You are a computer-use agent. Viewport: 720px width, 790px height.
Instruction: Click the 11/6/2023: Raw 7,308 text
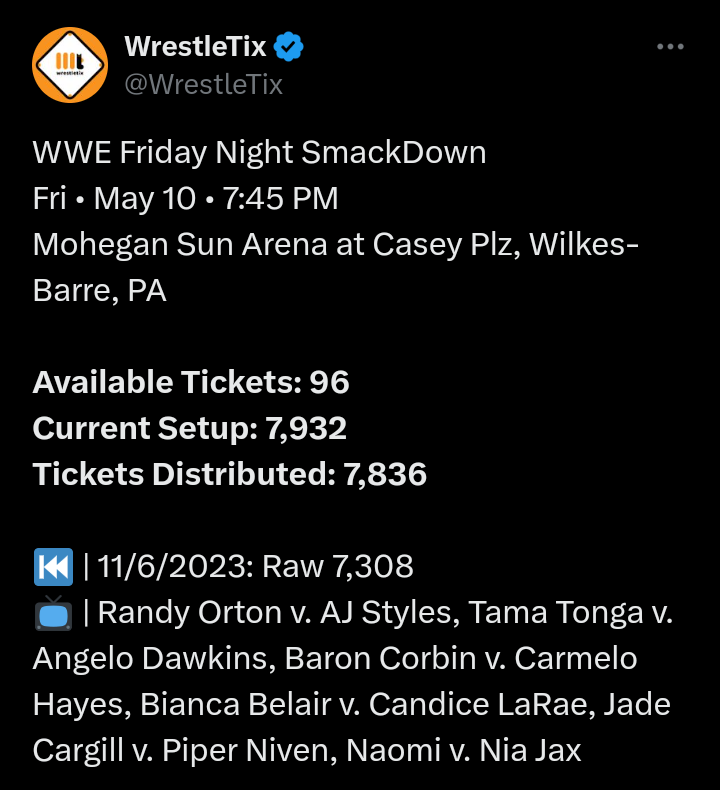pyautogui.click(x=255, y=566)
